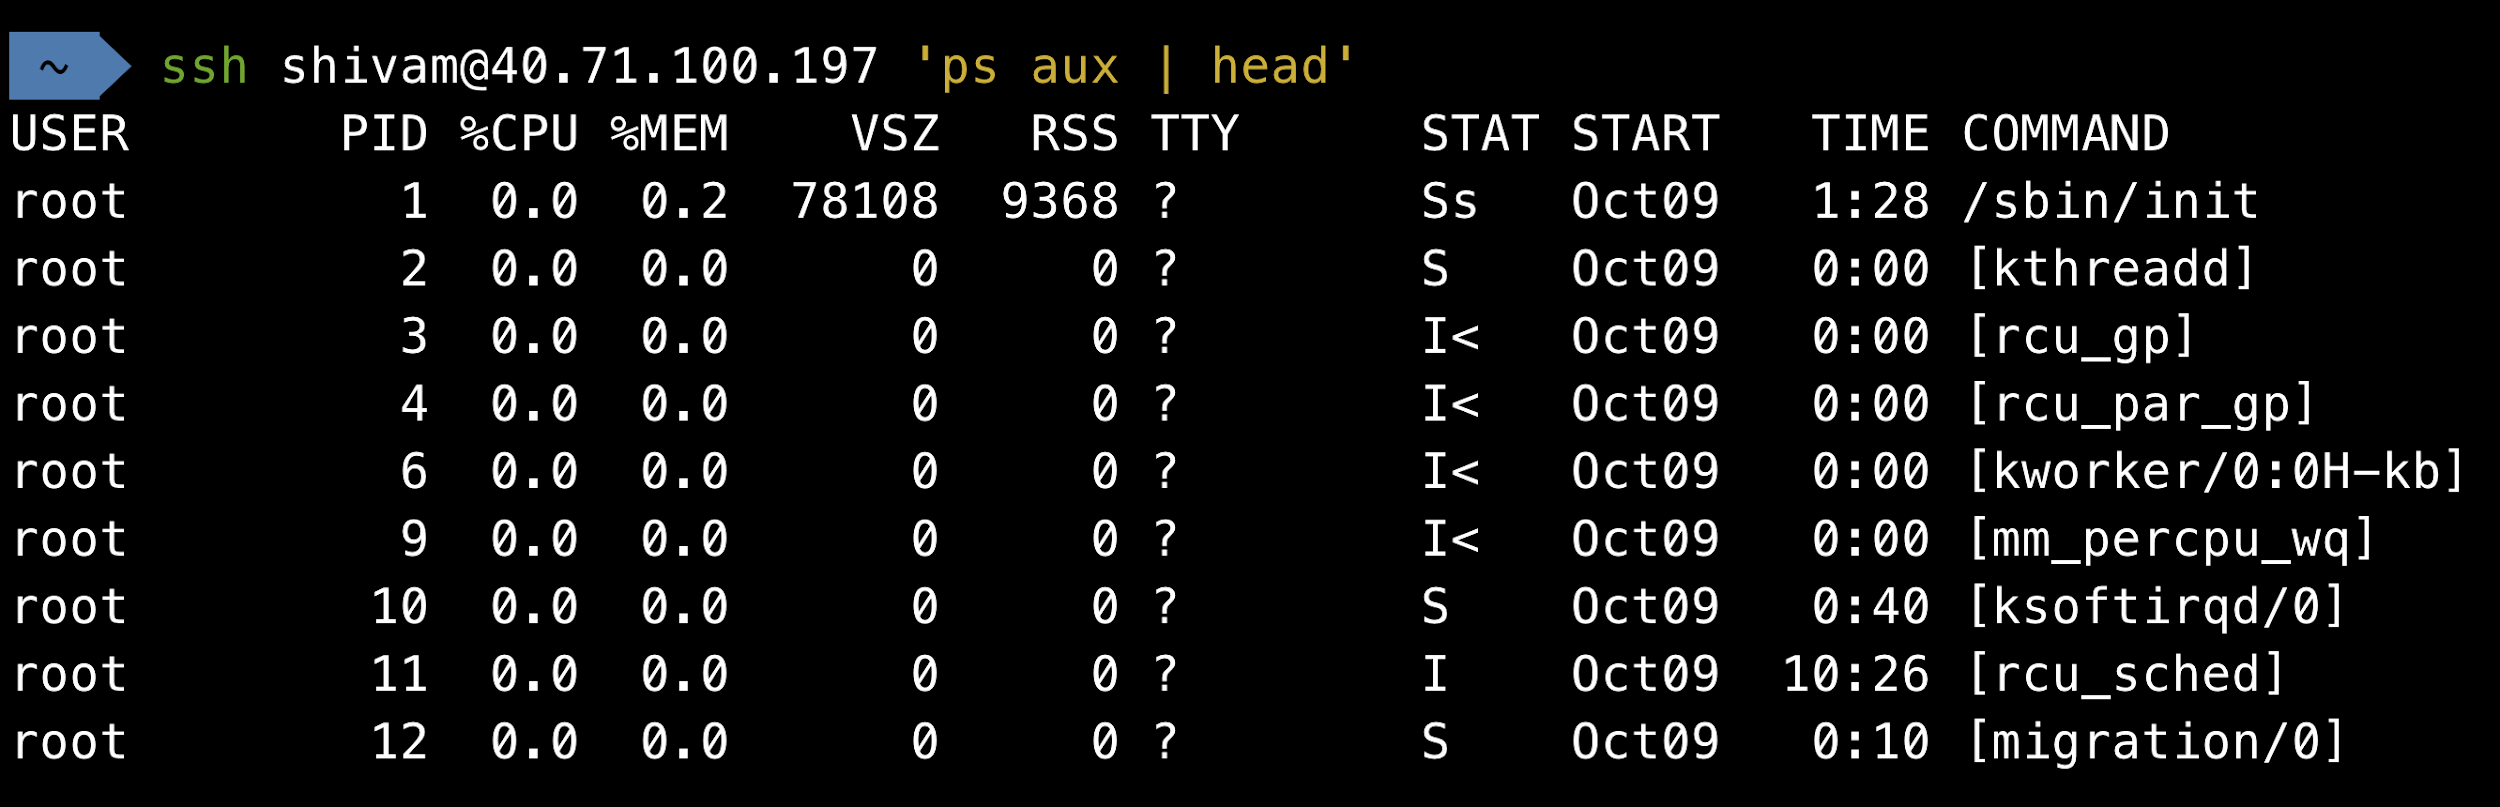Click the %CPU column header
The width and height of the screenshot is (2500, 807).
(x=519, y=134)
